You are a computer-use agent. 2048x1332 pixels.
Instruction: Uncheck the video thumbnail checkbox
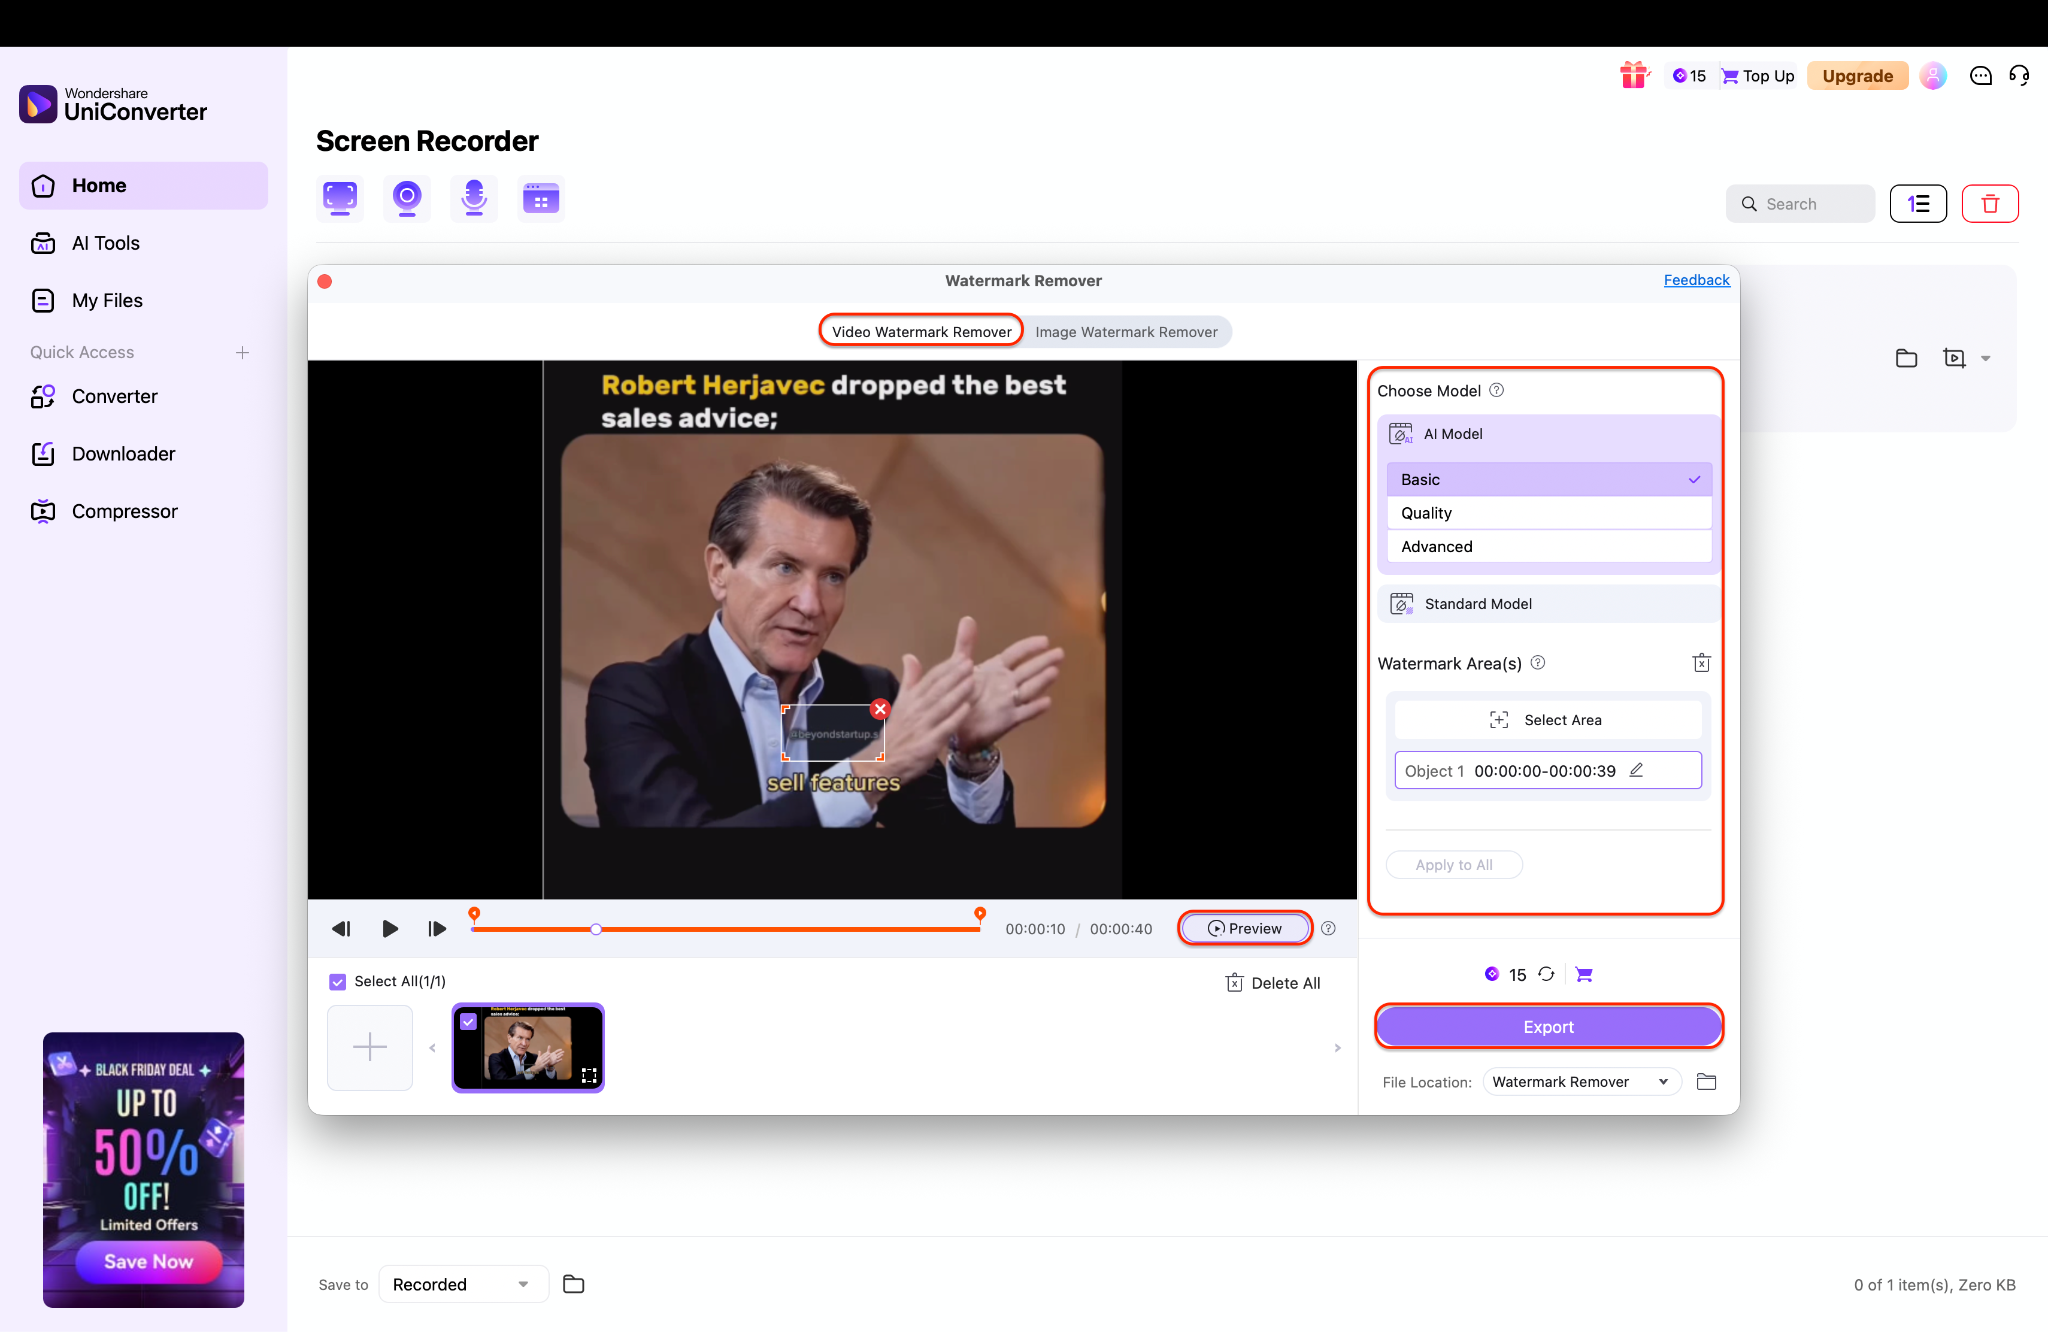468,1022
